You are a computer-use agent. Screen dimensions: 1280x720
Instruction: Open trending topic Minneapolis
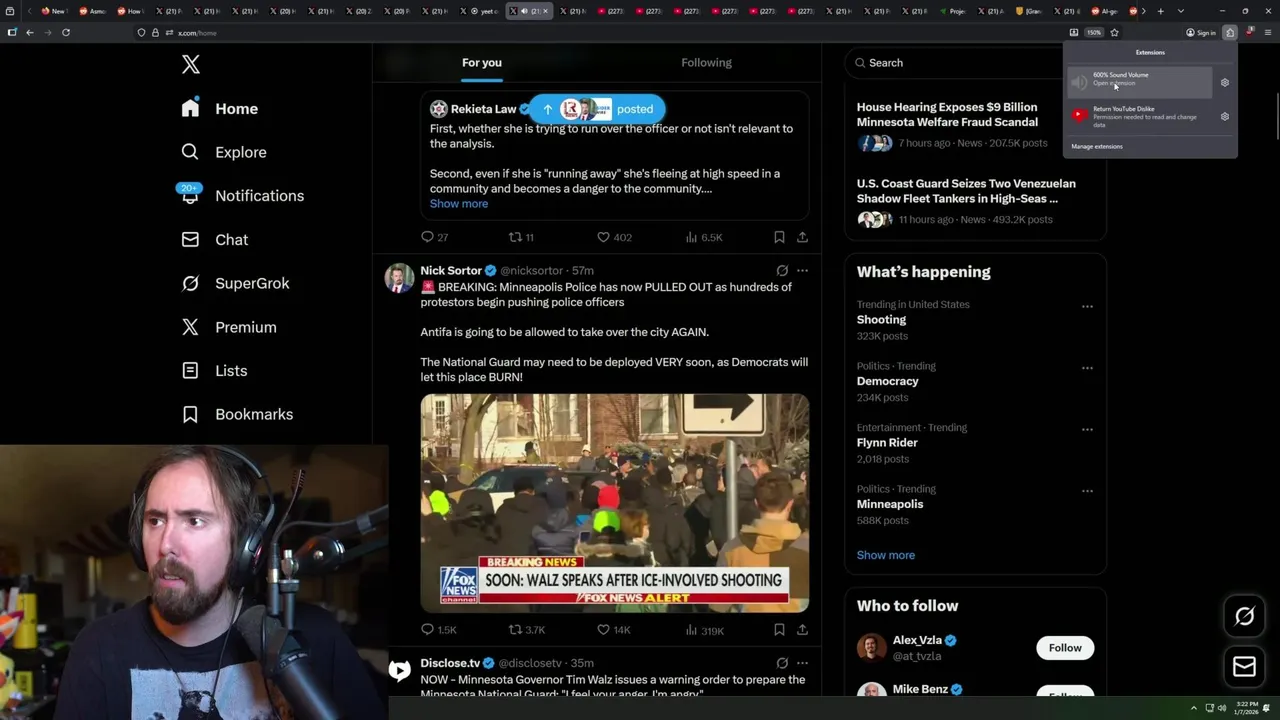(x=890, y=504)
